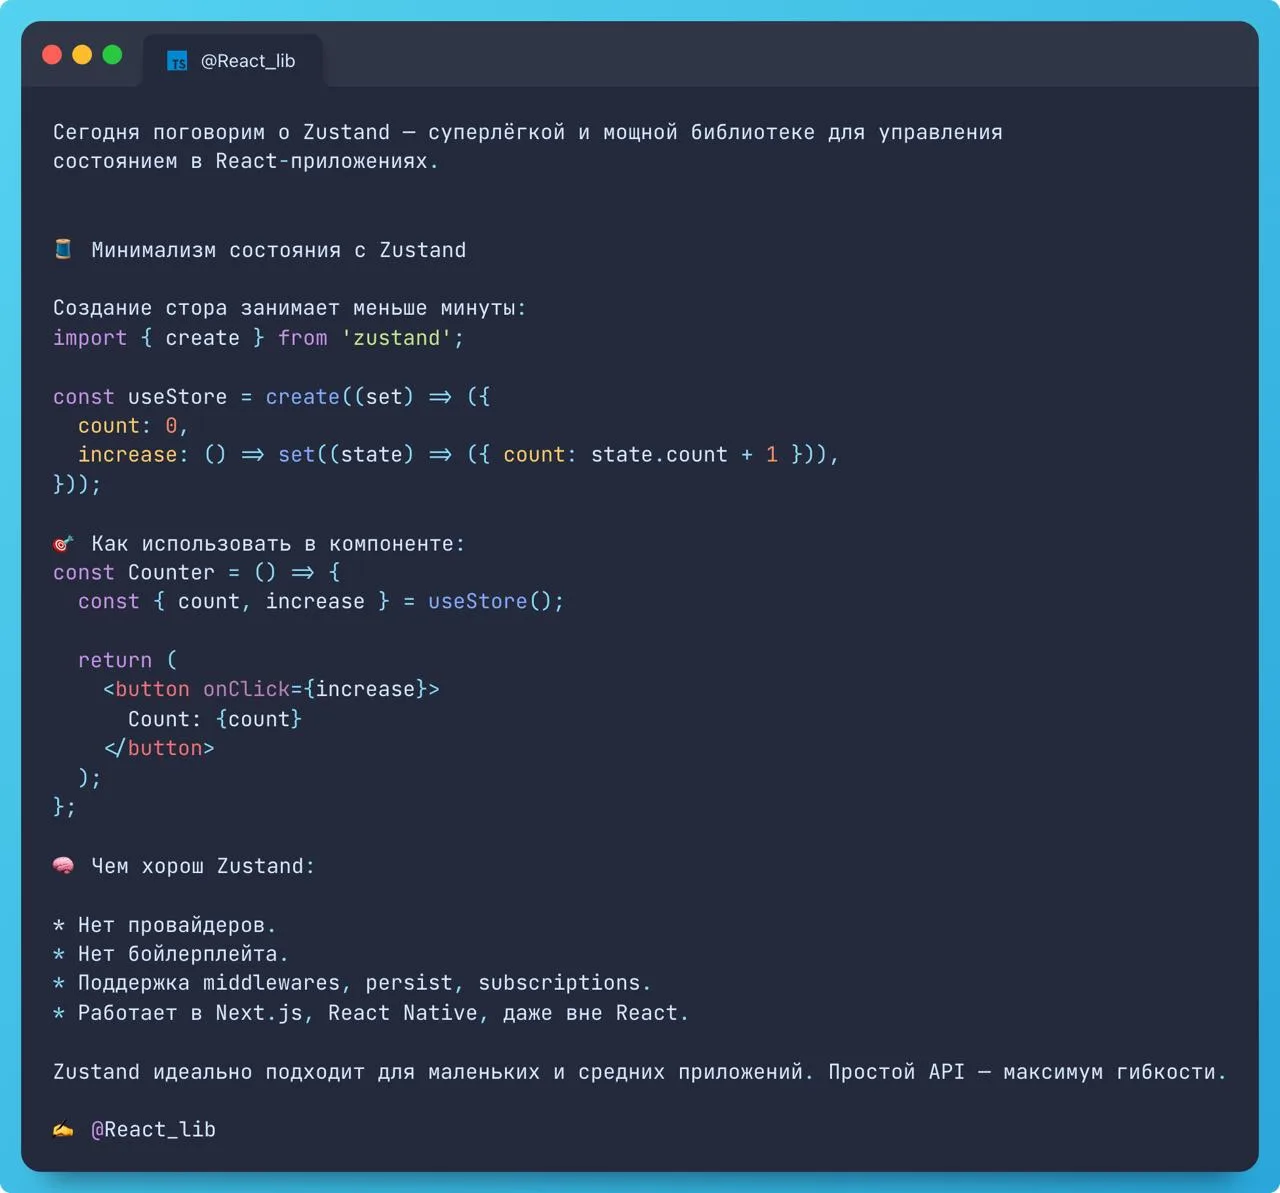Open the @React_lib handle in the footer
Screen dimensions: 1280x1193
[x=153, y=1129]
